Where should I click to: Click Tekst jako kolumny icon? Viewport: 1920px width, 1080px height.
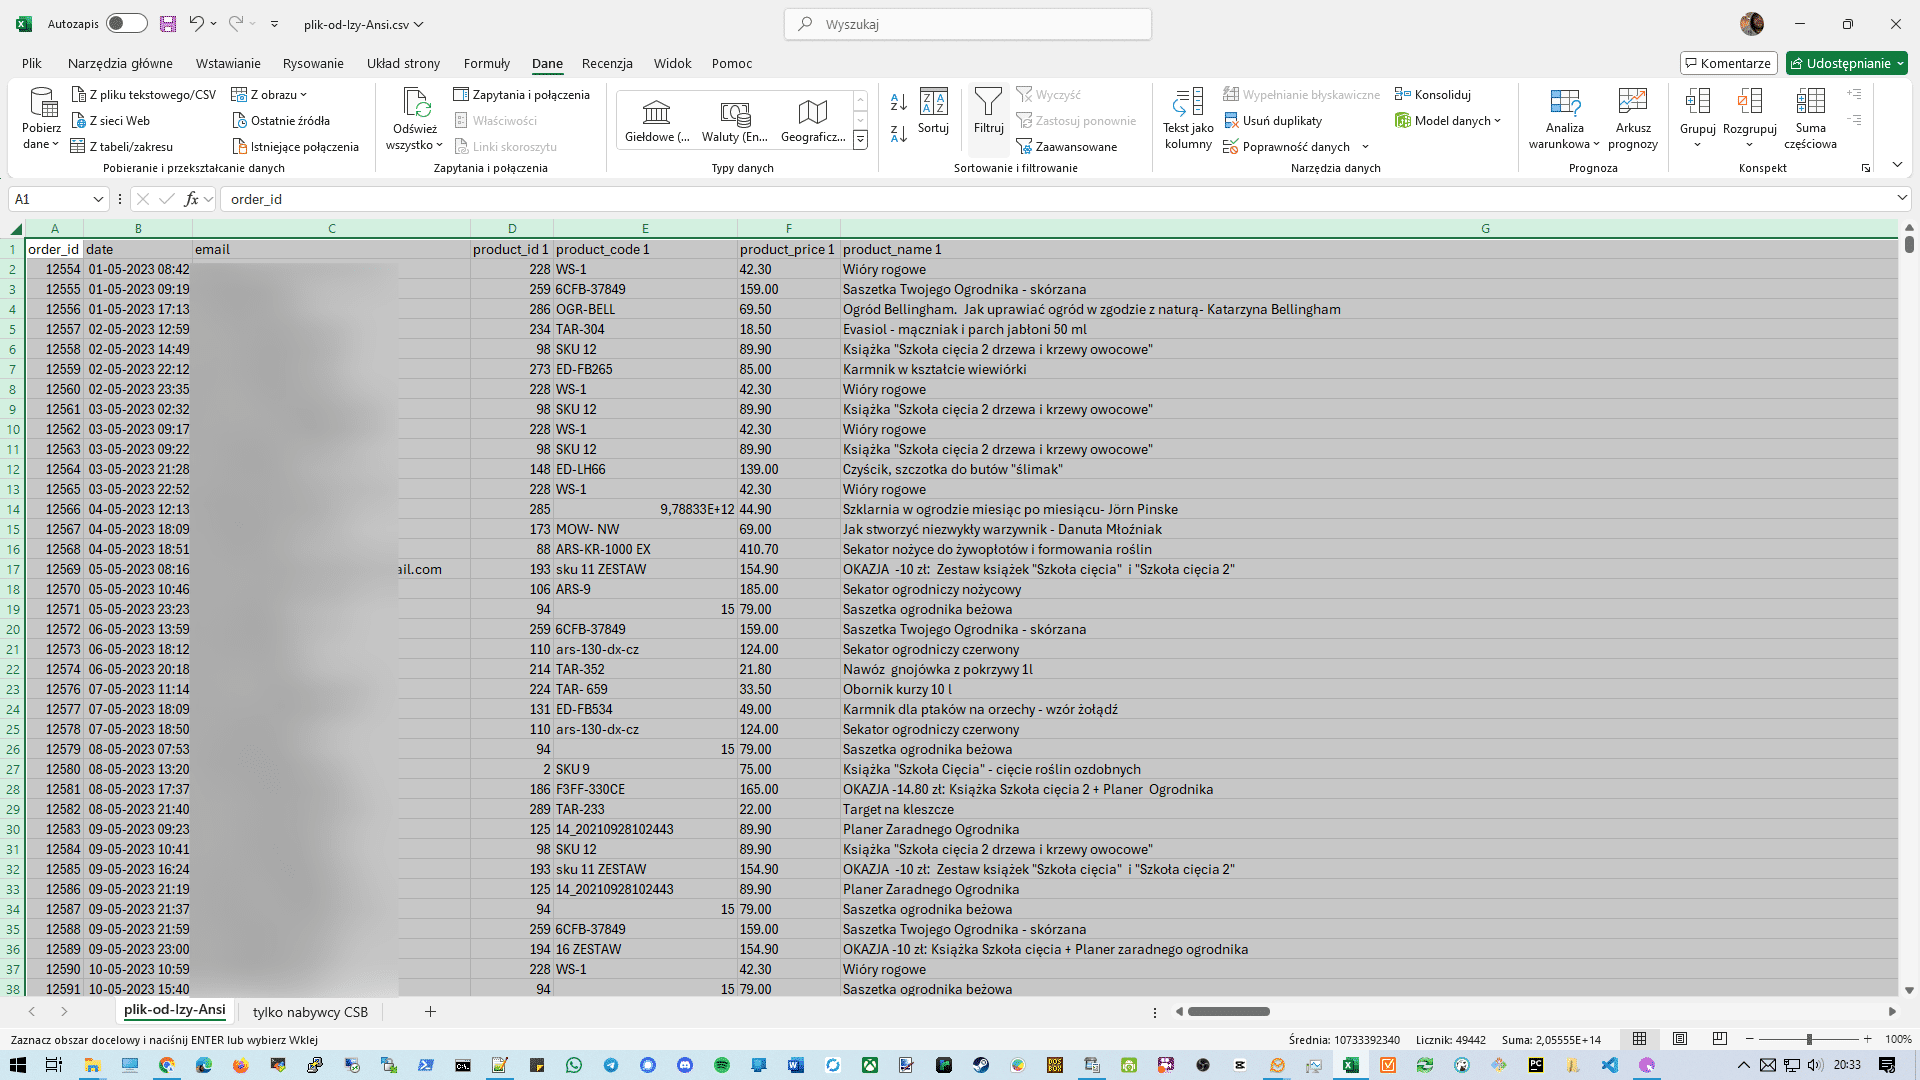coord(1188,102)
